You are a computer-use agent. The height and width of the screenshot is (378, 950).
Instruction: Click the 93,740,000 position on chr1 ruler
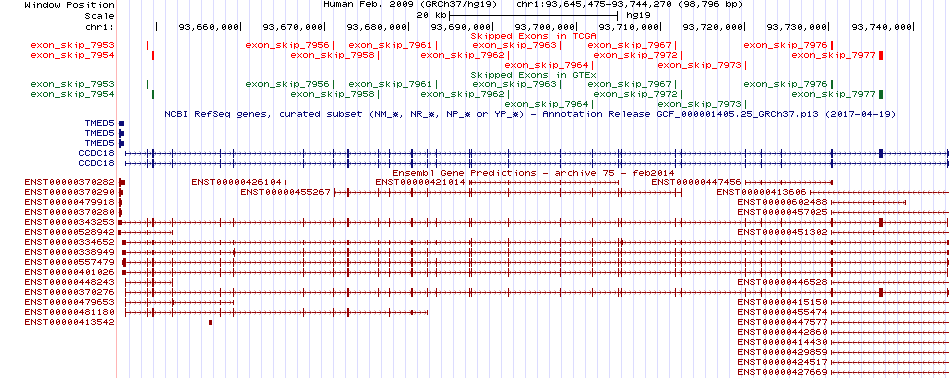[882, 27]
